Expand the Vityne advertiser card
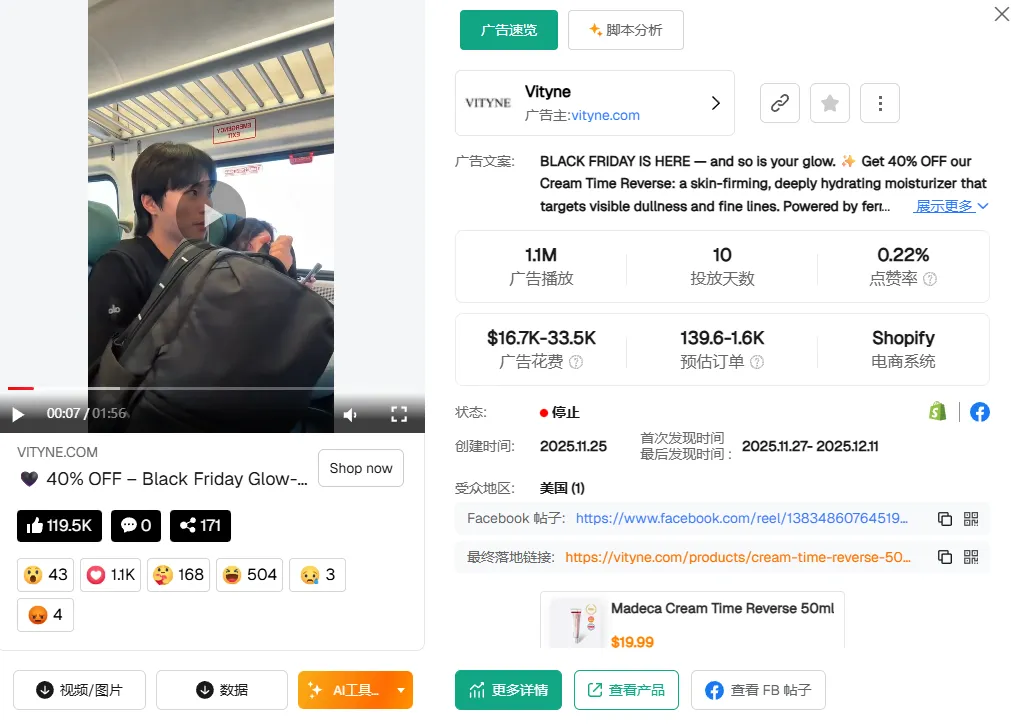 pyautogui.click(x=715, y=103)
